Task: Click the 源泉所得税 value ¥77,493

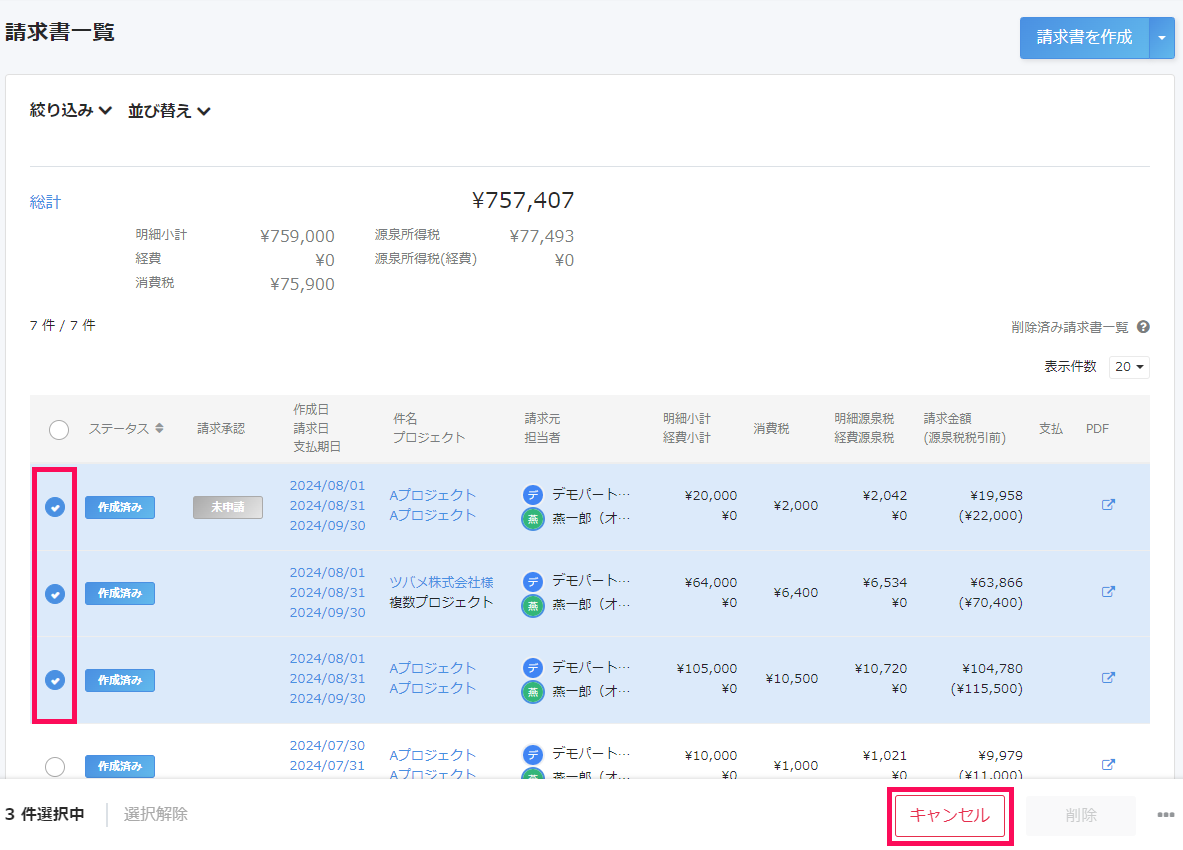Action: coord(542,236)
